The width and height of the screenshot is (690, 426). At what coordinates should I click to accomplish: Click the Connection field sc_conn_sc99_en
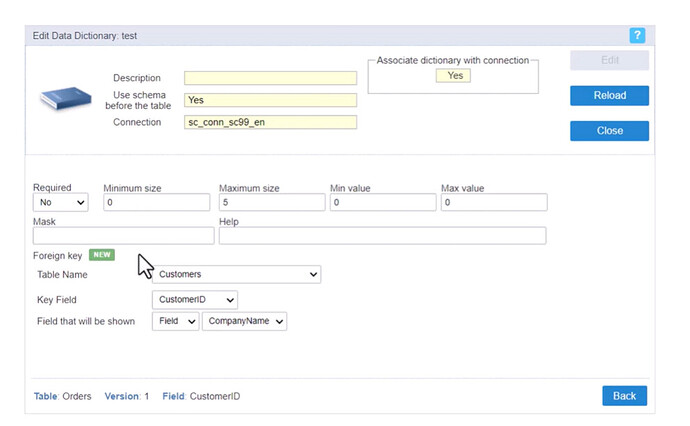[x=270, y=122]
